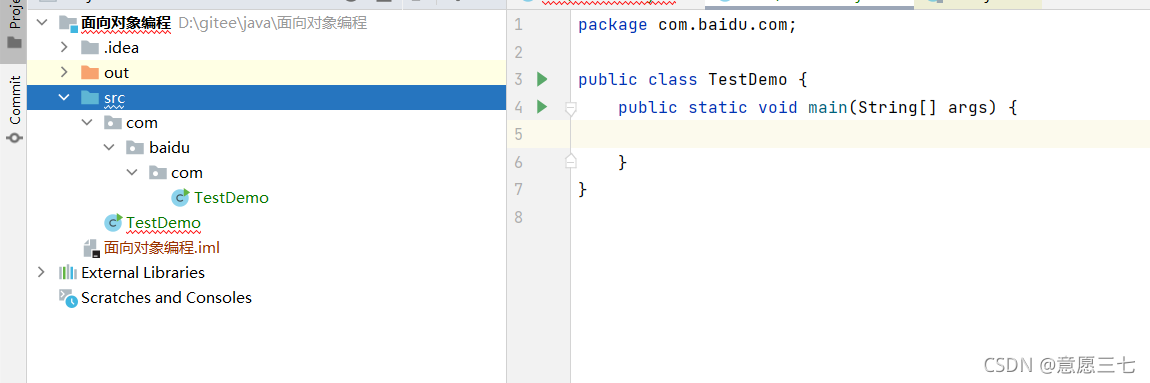This screenshot has width=1150, height=383.
Task: Click the fold end marker on line 6
Action: [x=571, y=161]
